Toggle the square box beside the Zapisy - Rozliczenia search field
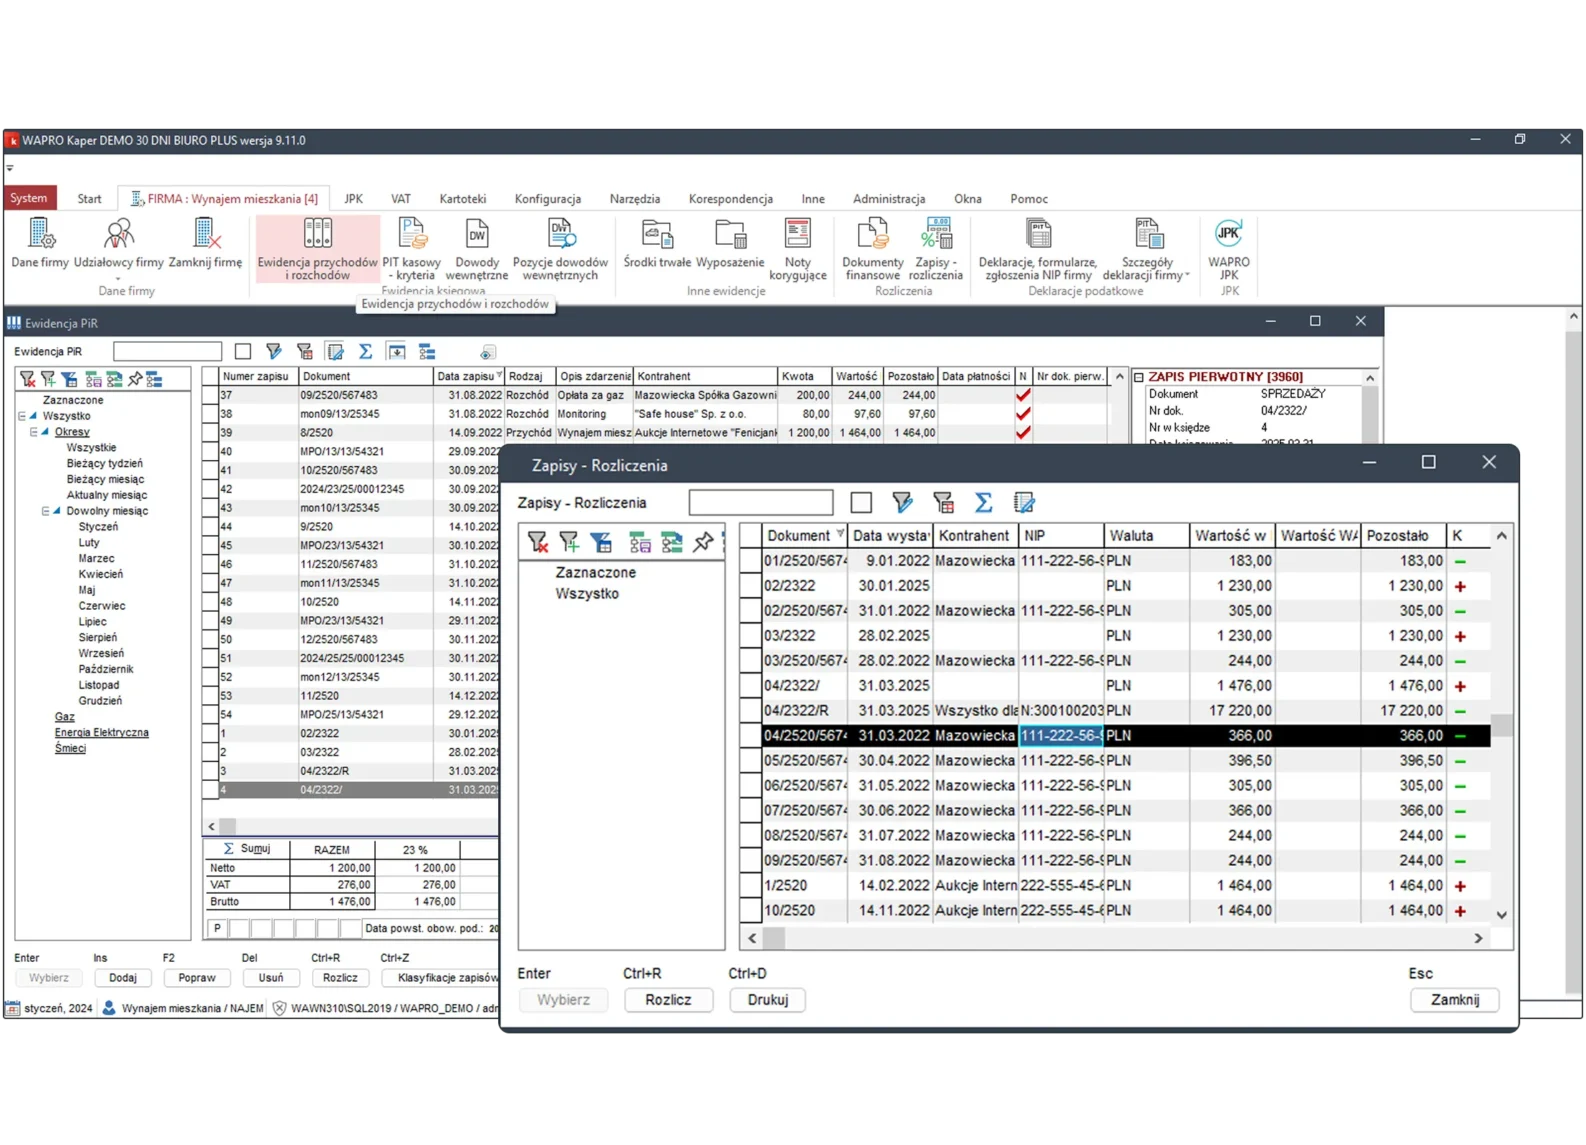The image size is (1586, 1145). tap(861, 503)
